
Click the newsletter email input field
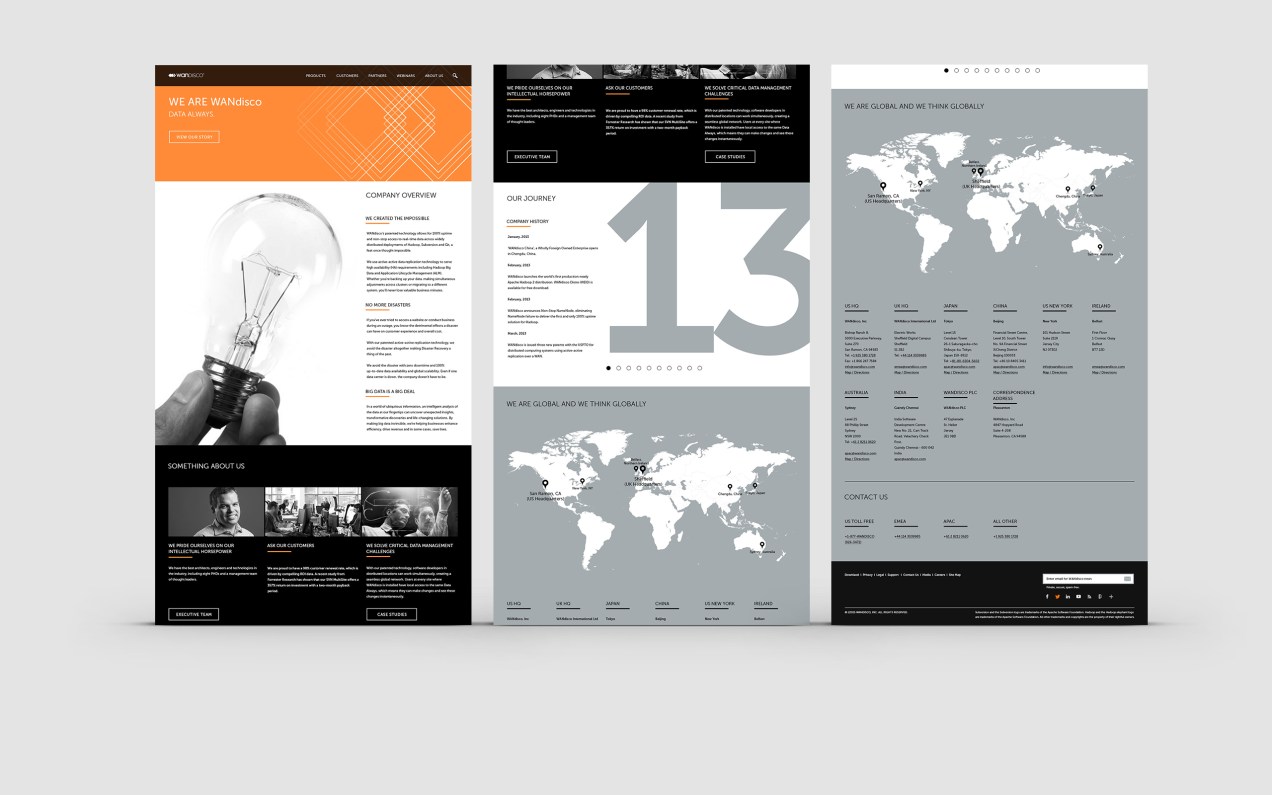coord(1082,578)
